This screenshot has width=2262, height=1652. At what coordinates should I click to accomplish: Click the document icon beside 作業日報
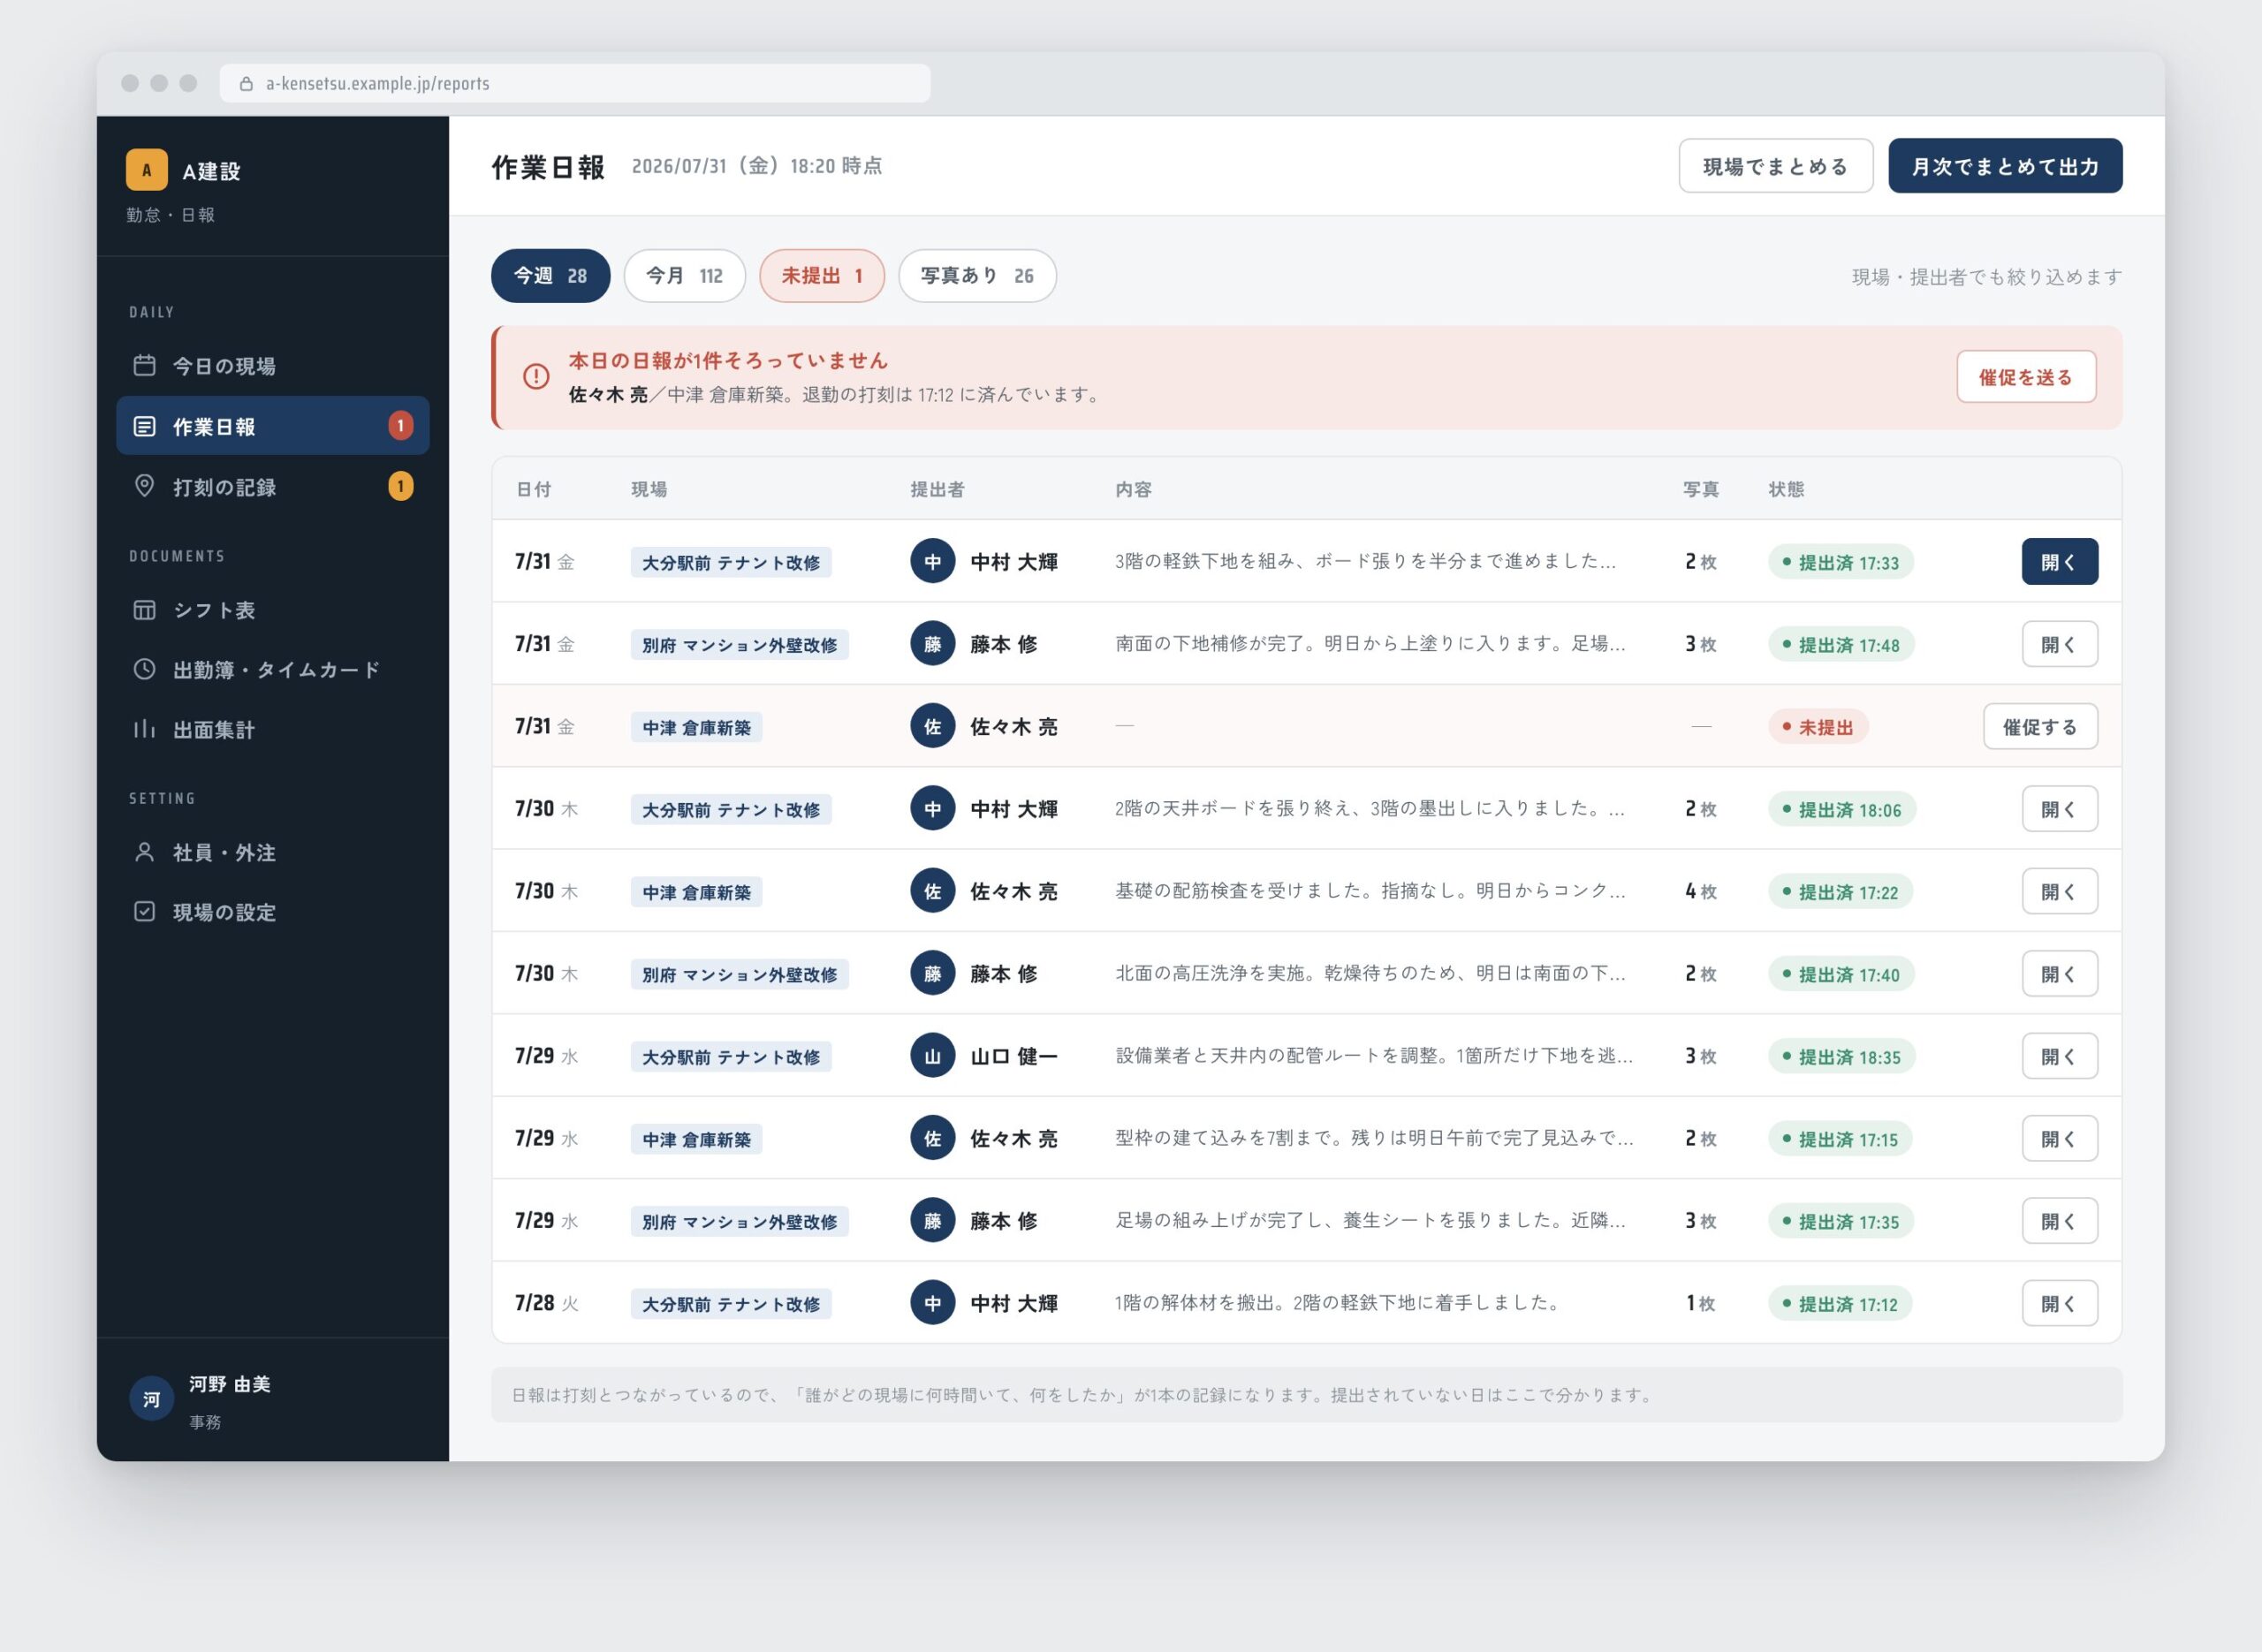[144, 426]
